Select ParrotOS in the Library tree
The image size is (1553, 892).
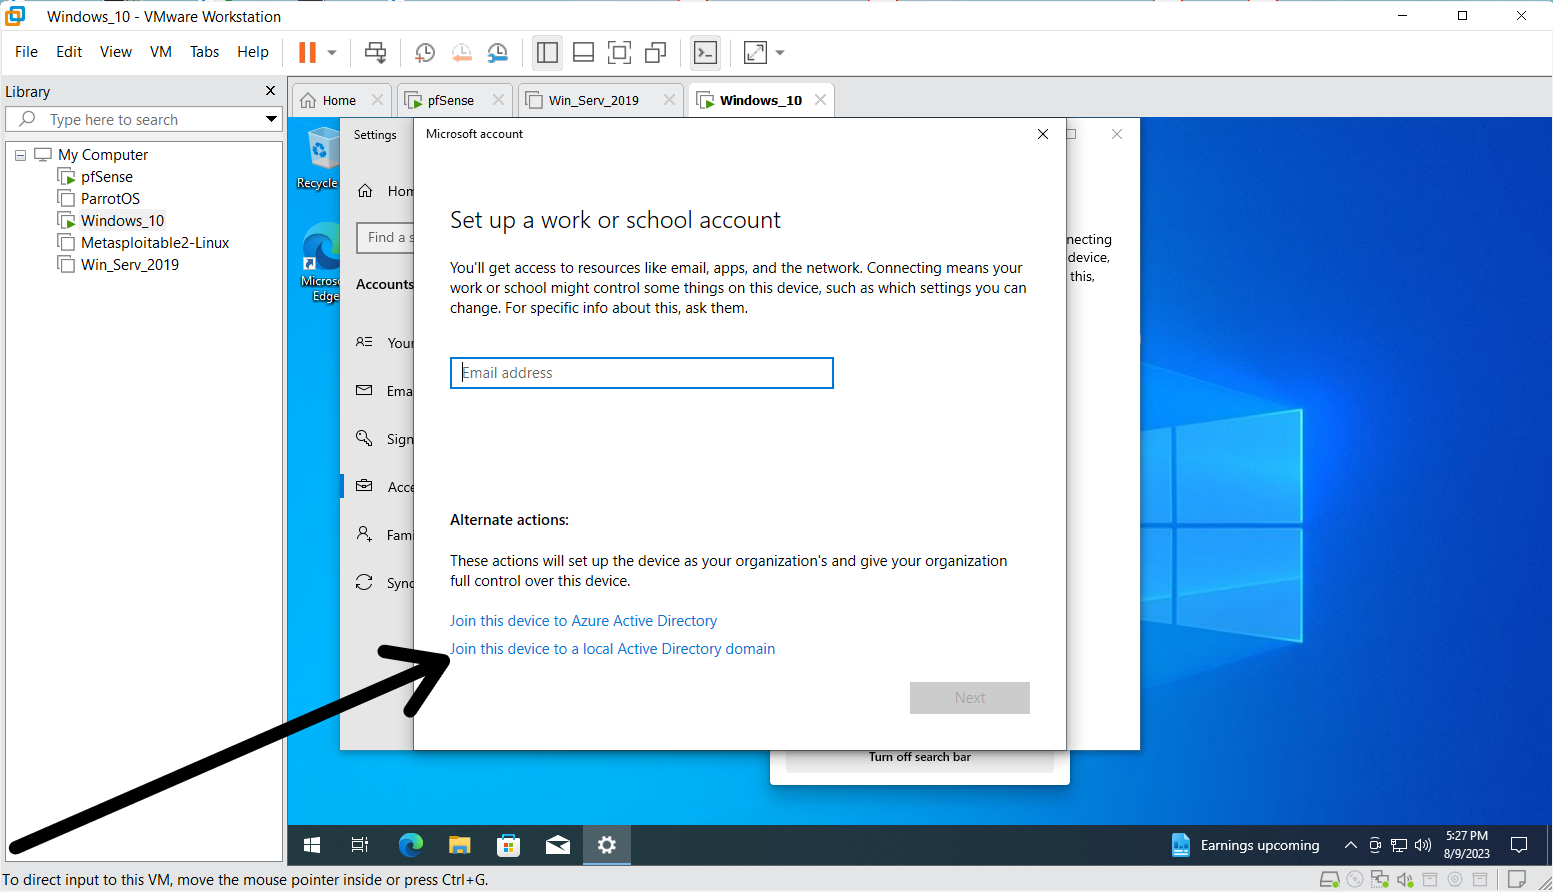pyautogui.click(x=110, y=199)
